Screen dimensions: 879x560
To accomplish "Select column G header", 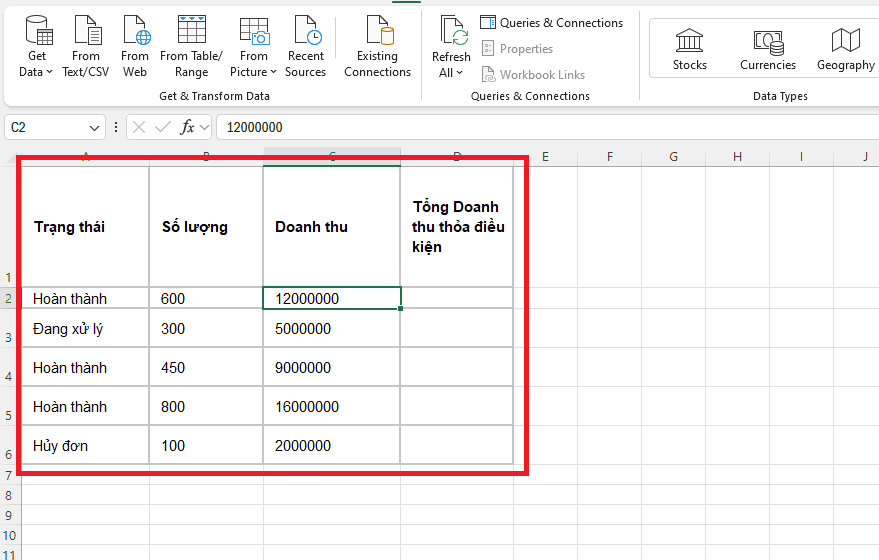I will tap(673, 157).
